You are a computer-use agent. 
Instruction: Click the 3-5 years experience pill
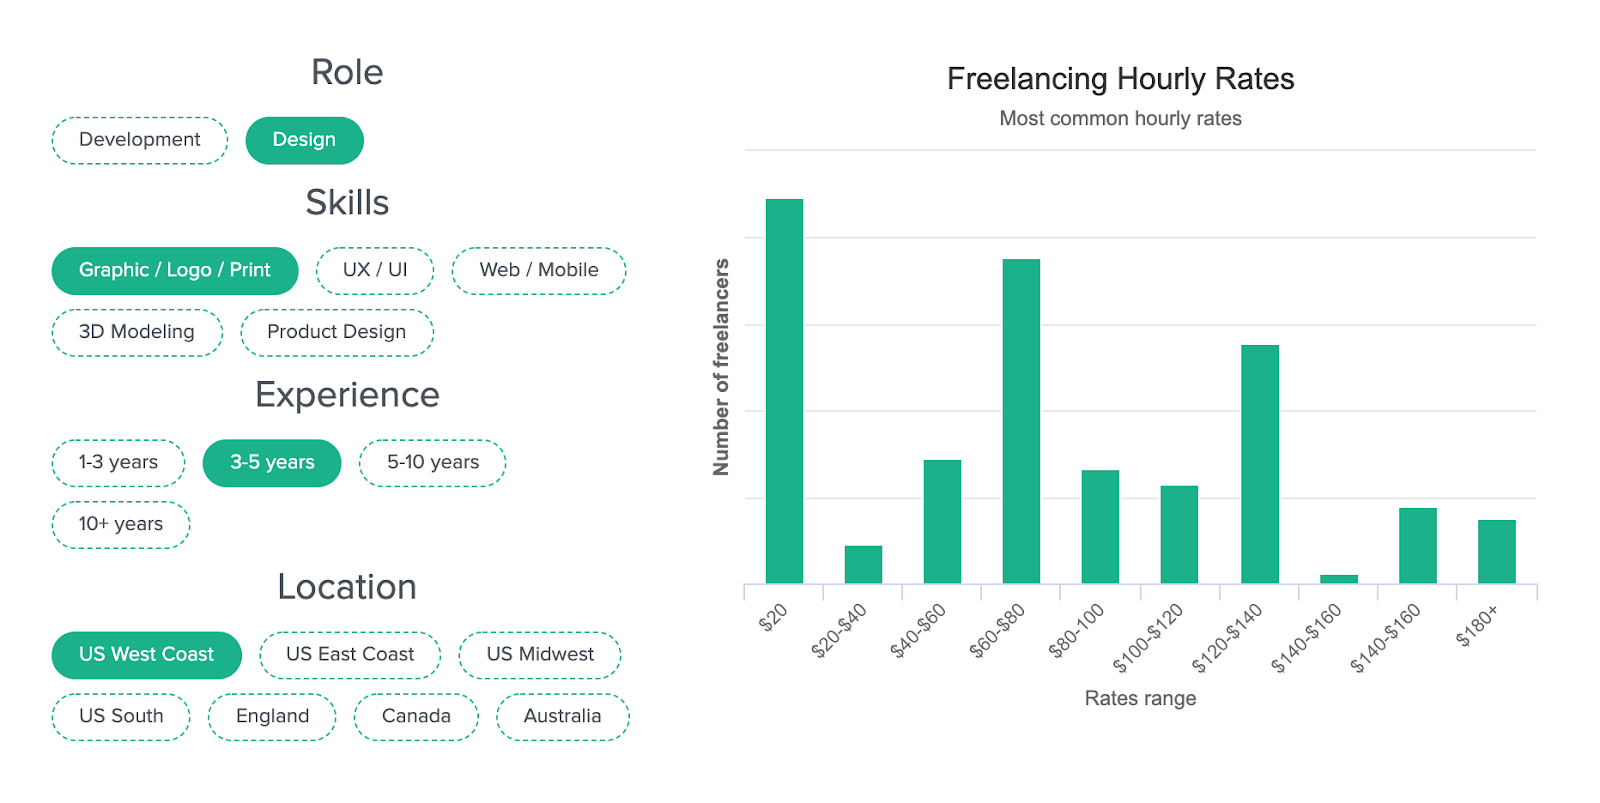[x=272, y=463]
